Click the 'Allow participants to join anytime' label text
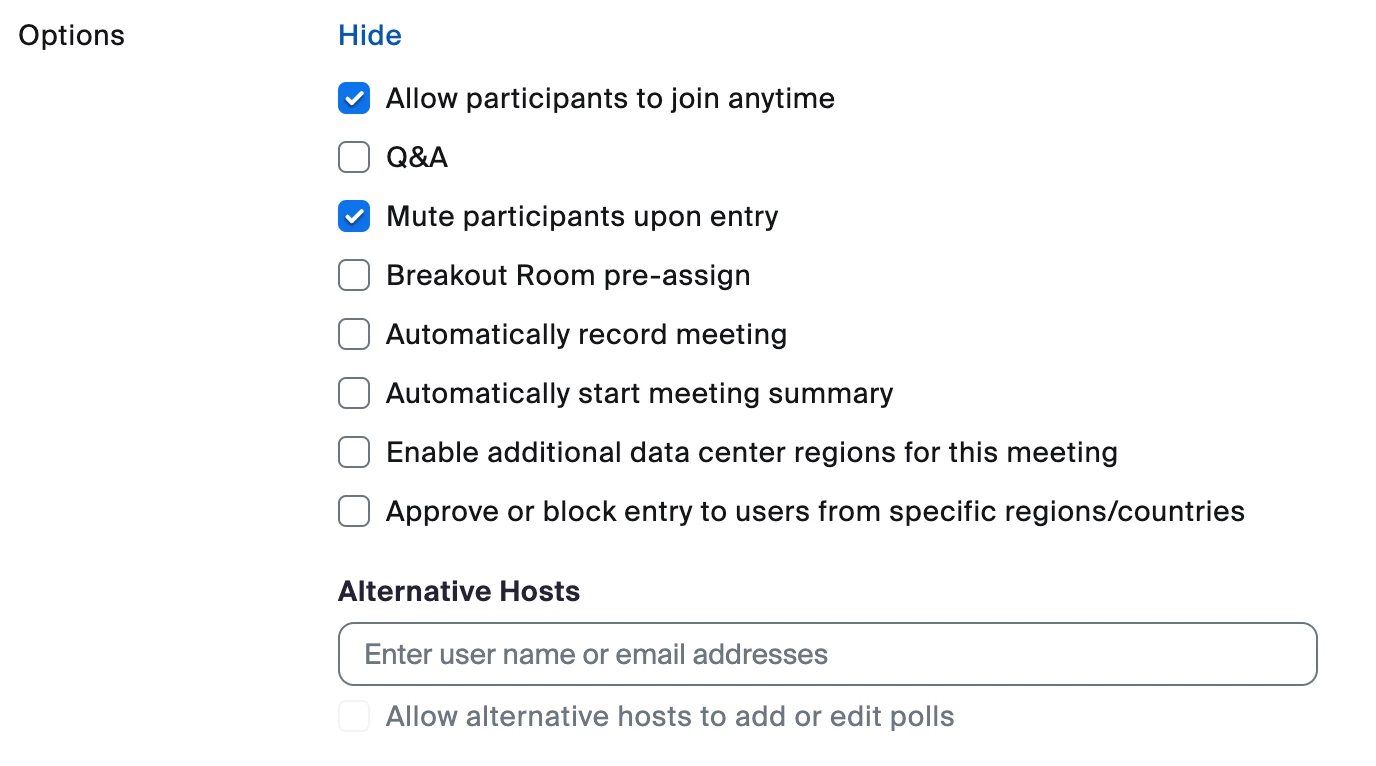 (610, 99)
